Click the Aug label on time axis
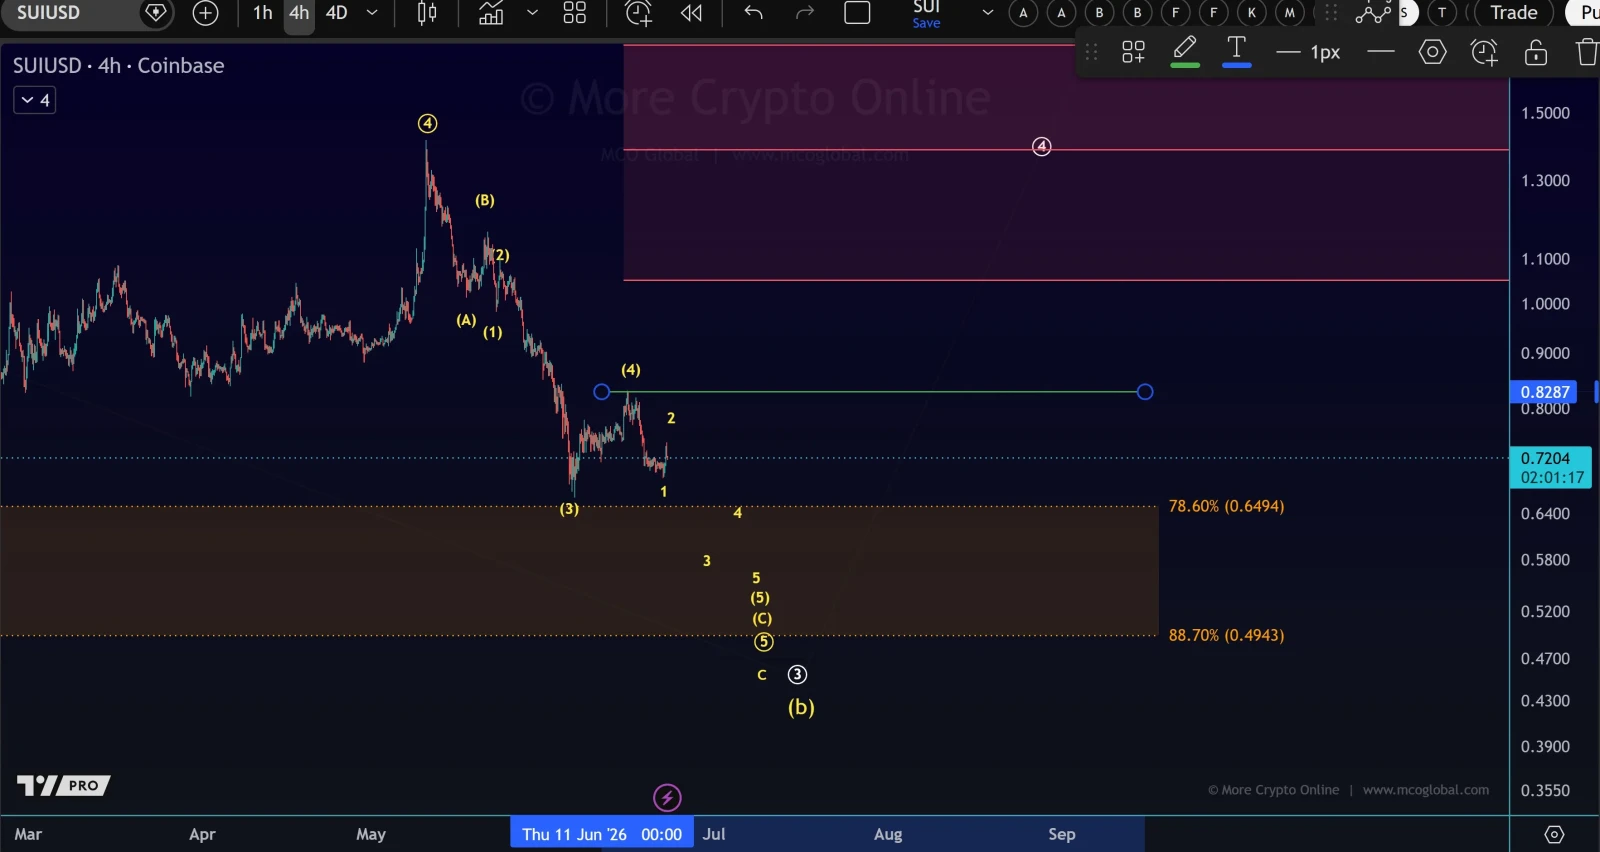 (x=888, y=834)
